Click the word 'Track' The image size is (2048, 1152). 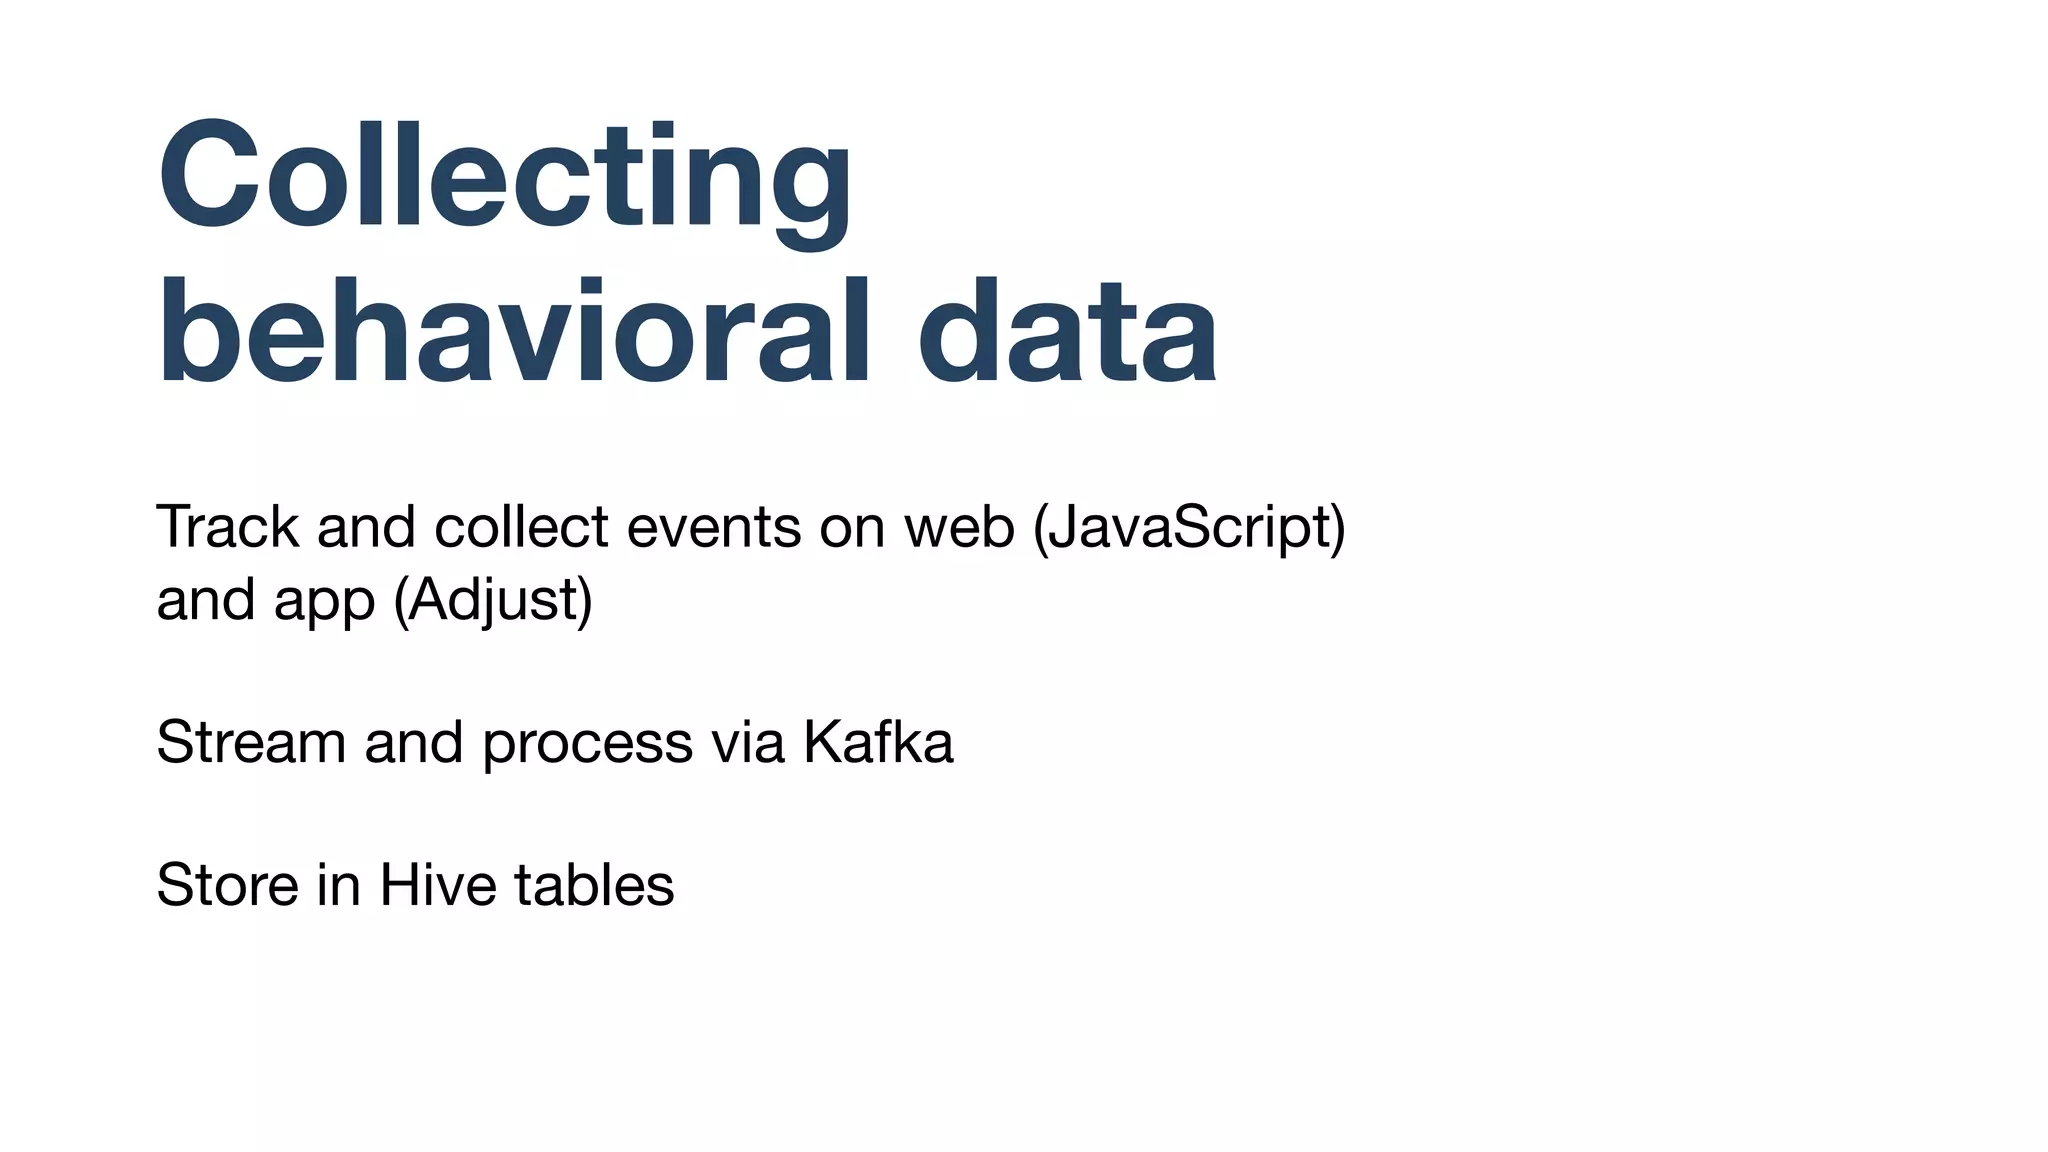(227, 527)
